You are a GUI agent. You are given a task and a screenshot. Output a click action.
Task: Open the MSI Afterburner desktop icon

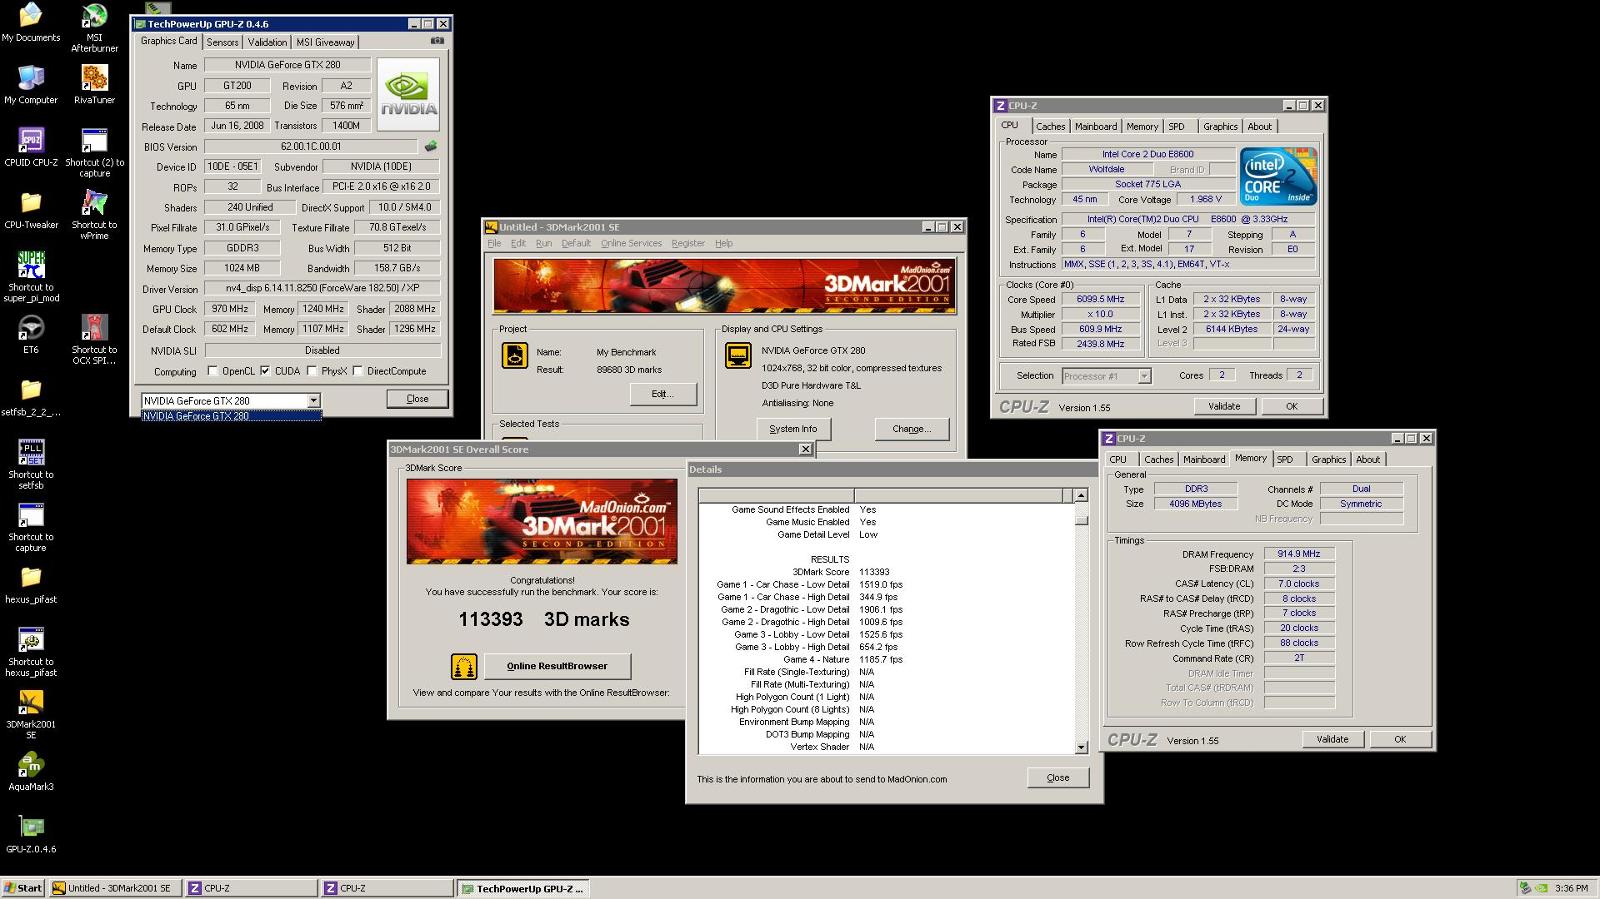pyautogui.click(x=94, y=27)
